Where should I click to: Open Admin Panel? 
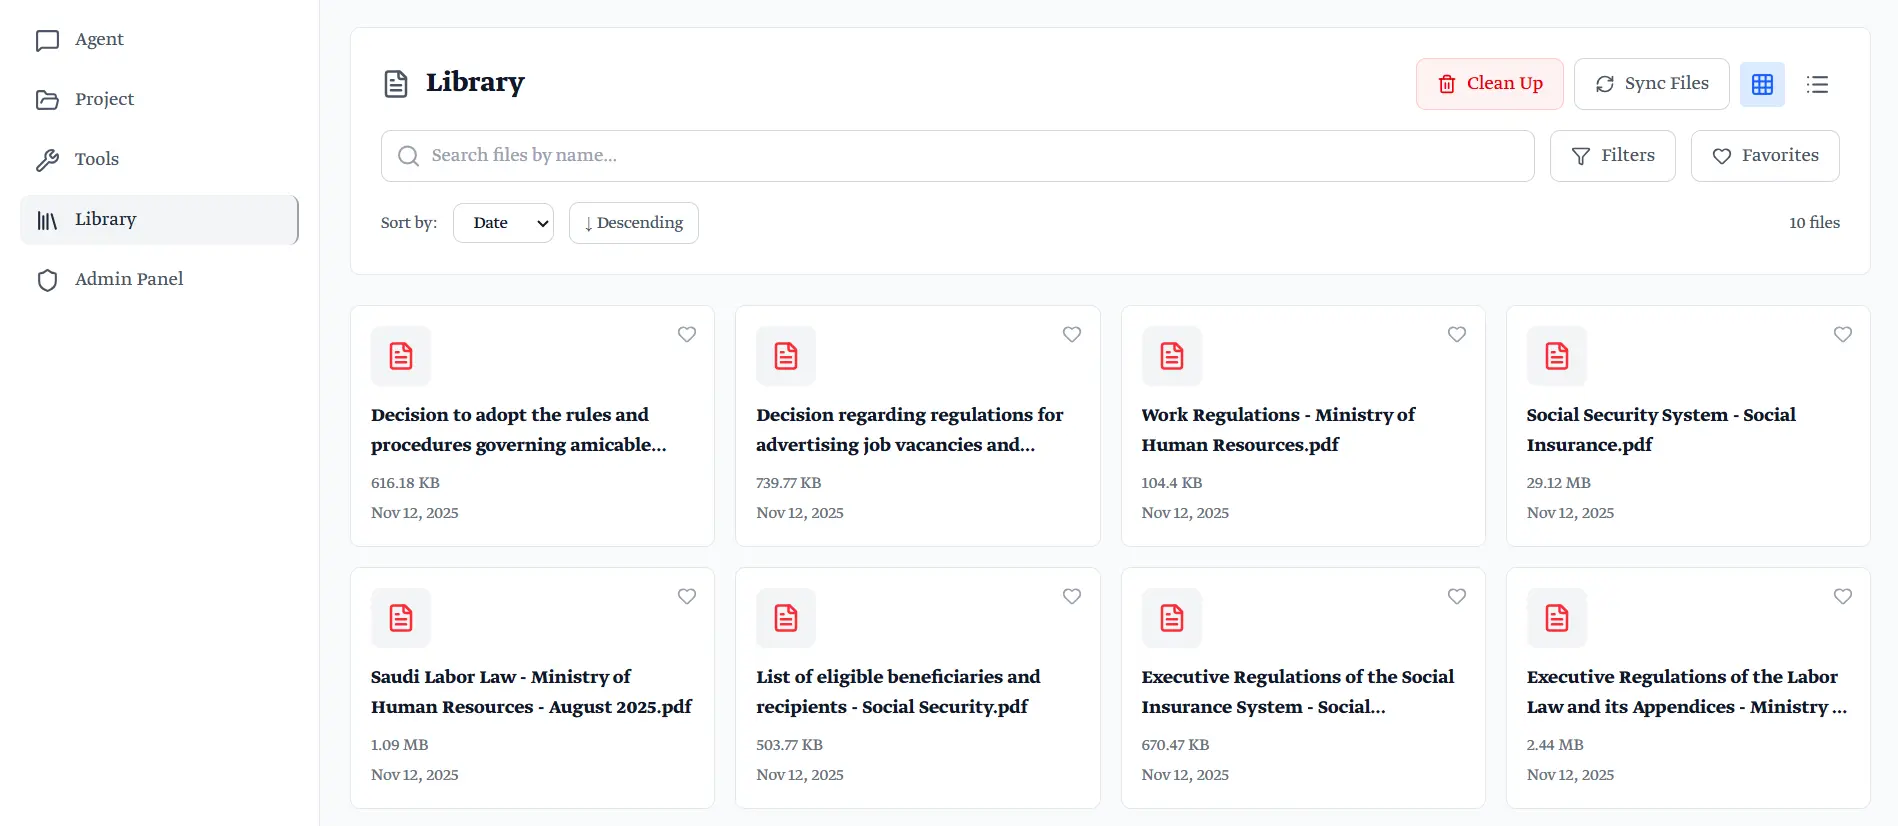(x=159, y=280)
